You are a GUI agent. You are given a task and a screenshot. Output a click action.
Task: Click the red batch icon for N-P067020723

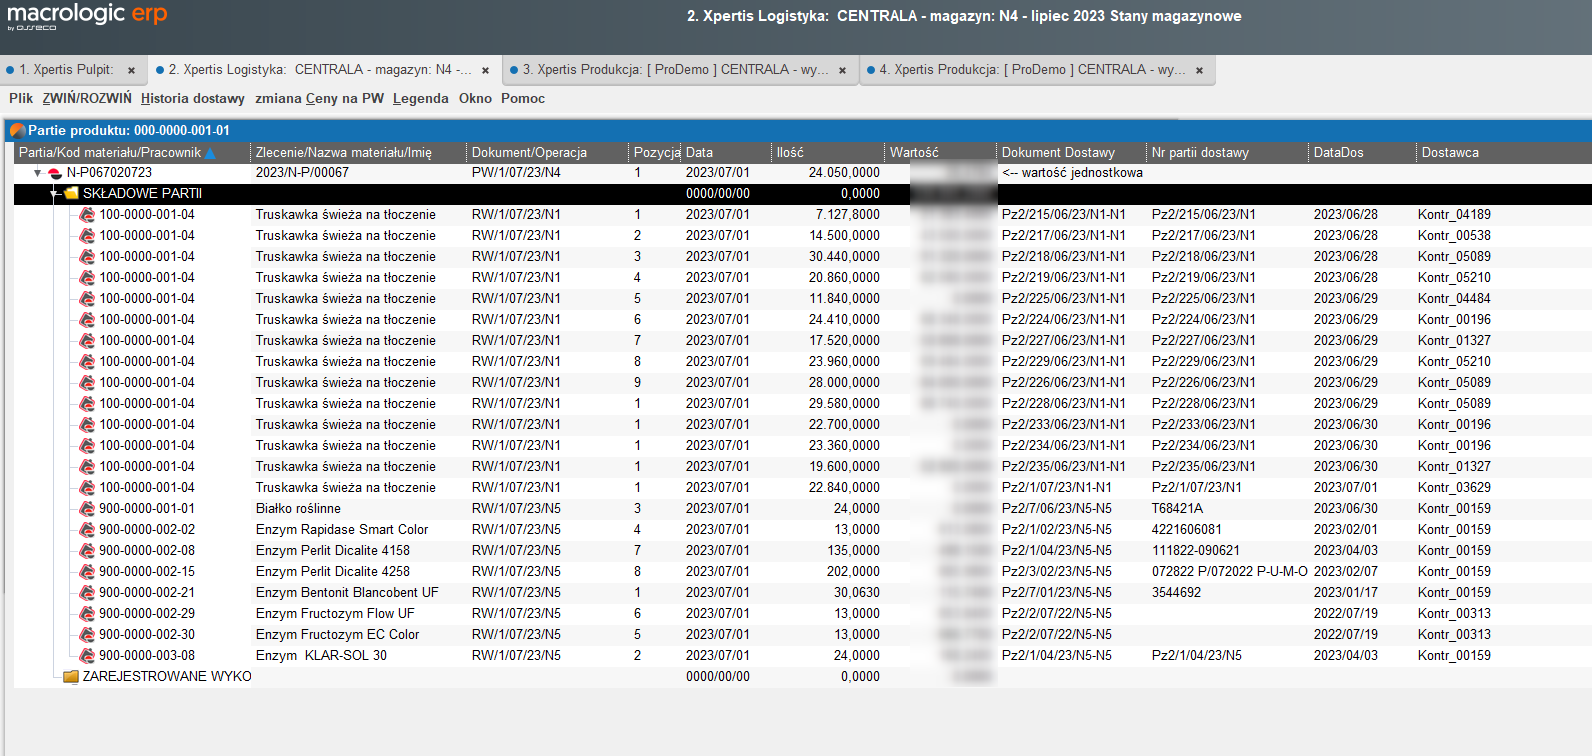(x=55, y=173)
